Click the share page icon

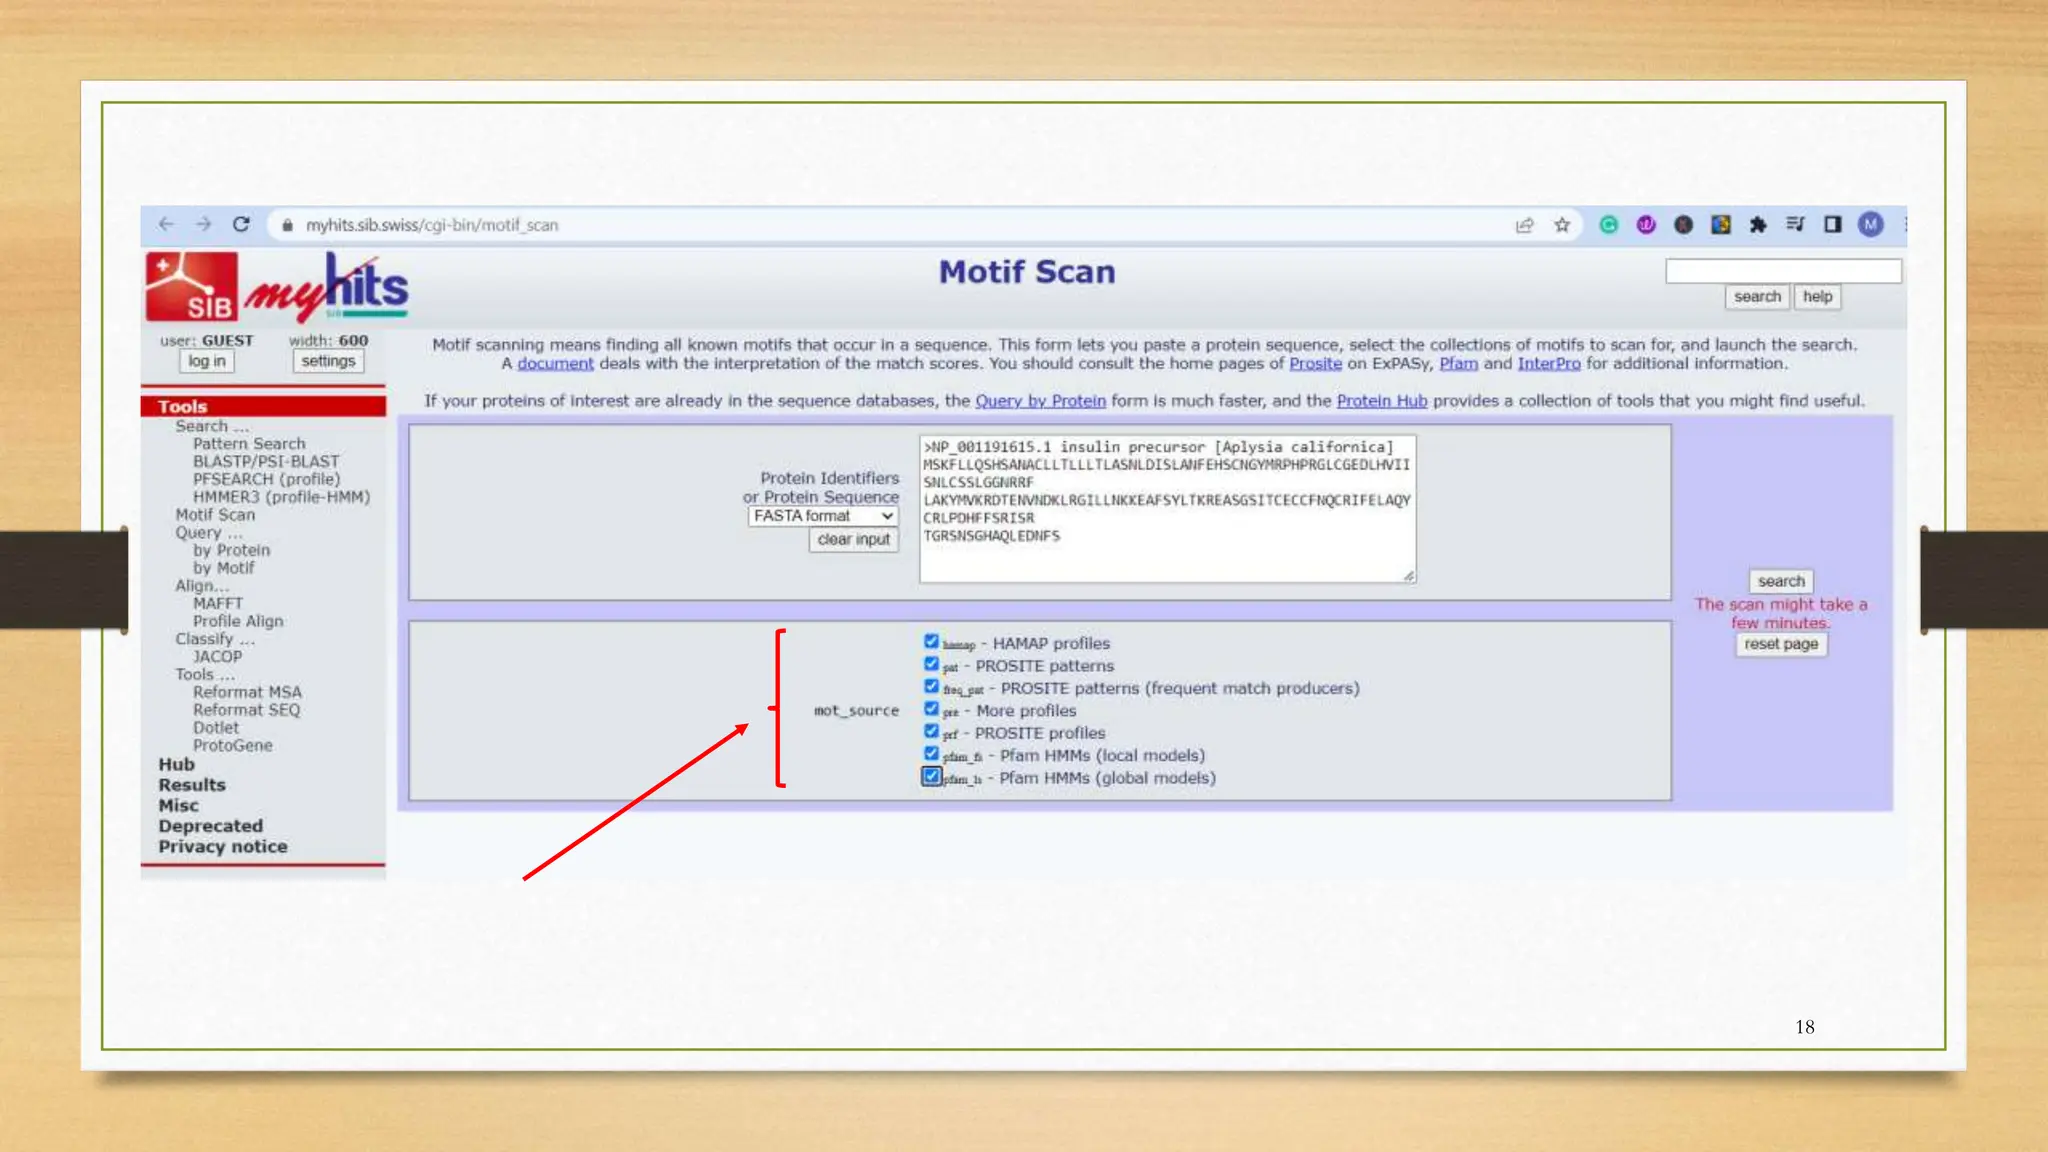click(1524, 225)
